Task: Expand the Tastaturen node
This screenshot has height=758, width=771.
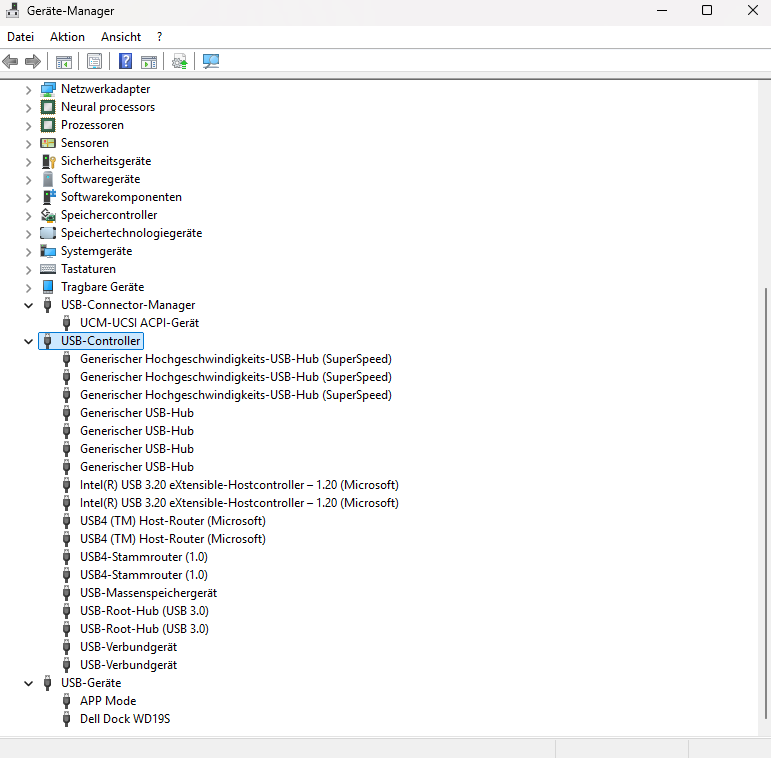Action: pos(29,270)
